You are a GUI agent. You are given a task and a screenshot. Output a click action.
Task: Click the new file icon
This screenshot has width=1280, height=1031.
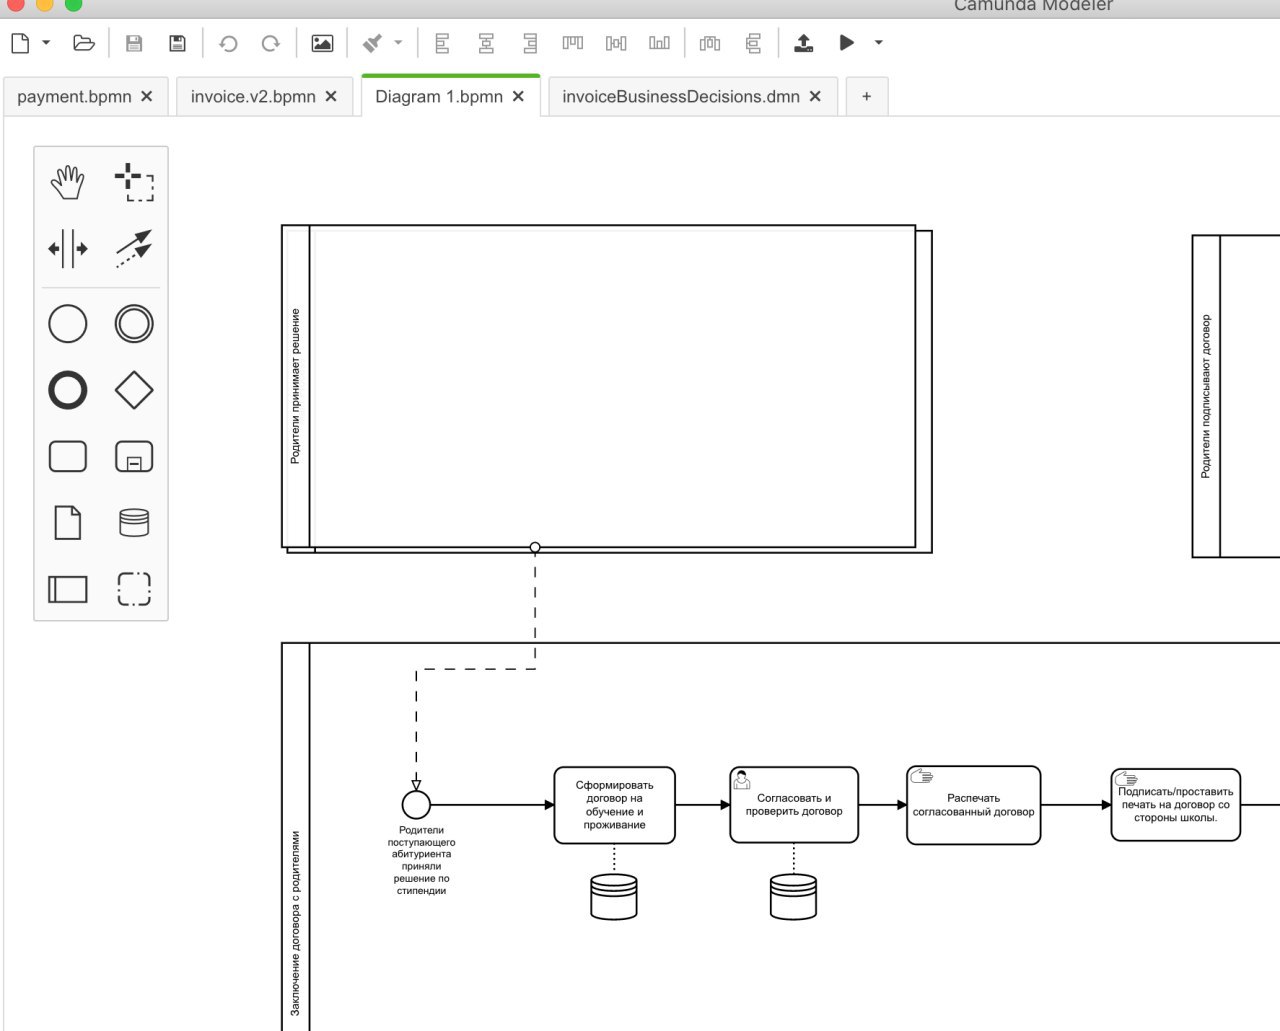tap(20, 43)
